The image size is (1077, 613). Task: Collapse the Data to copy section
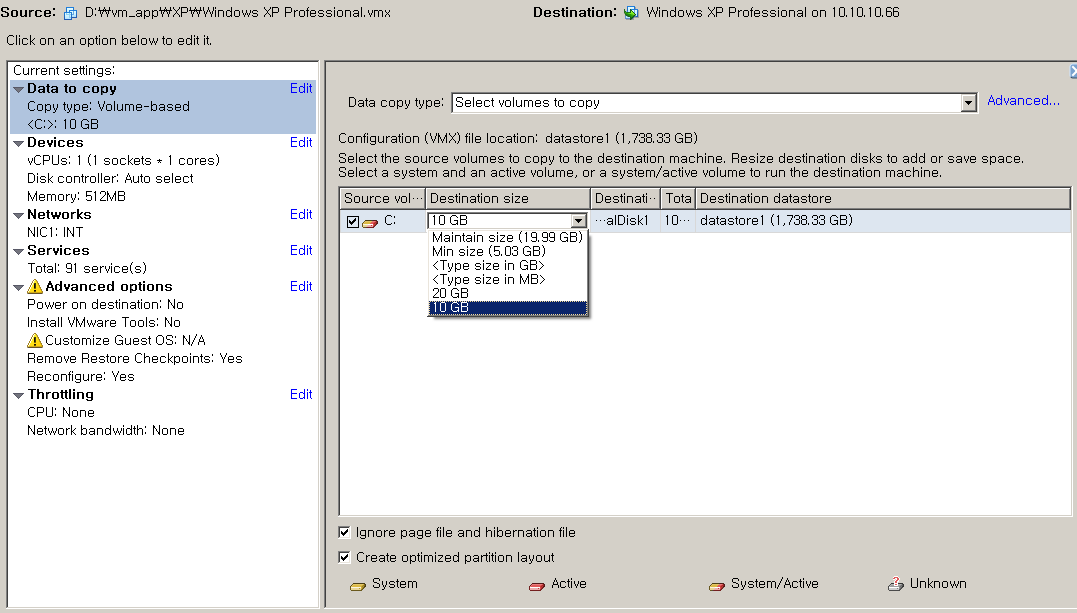(x=19, y=89)
